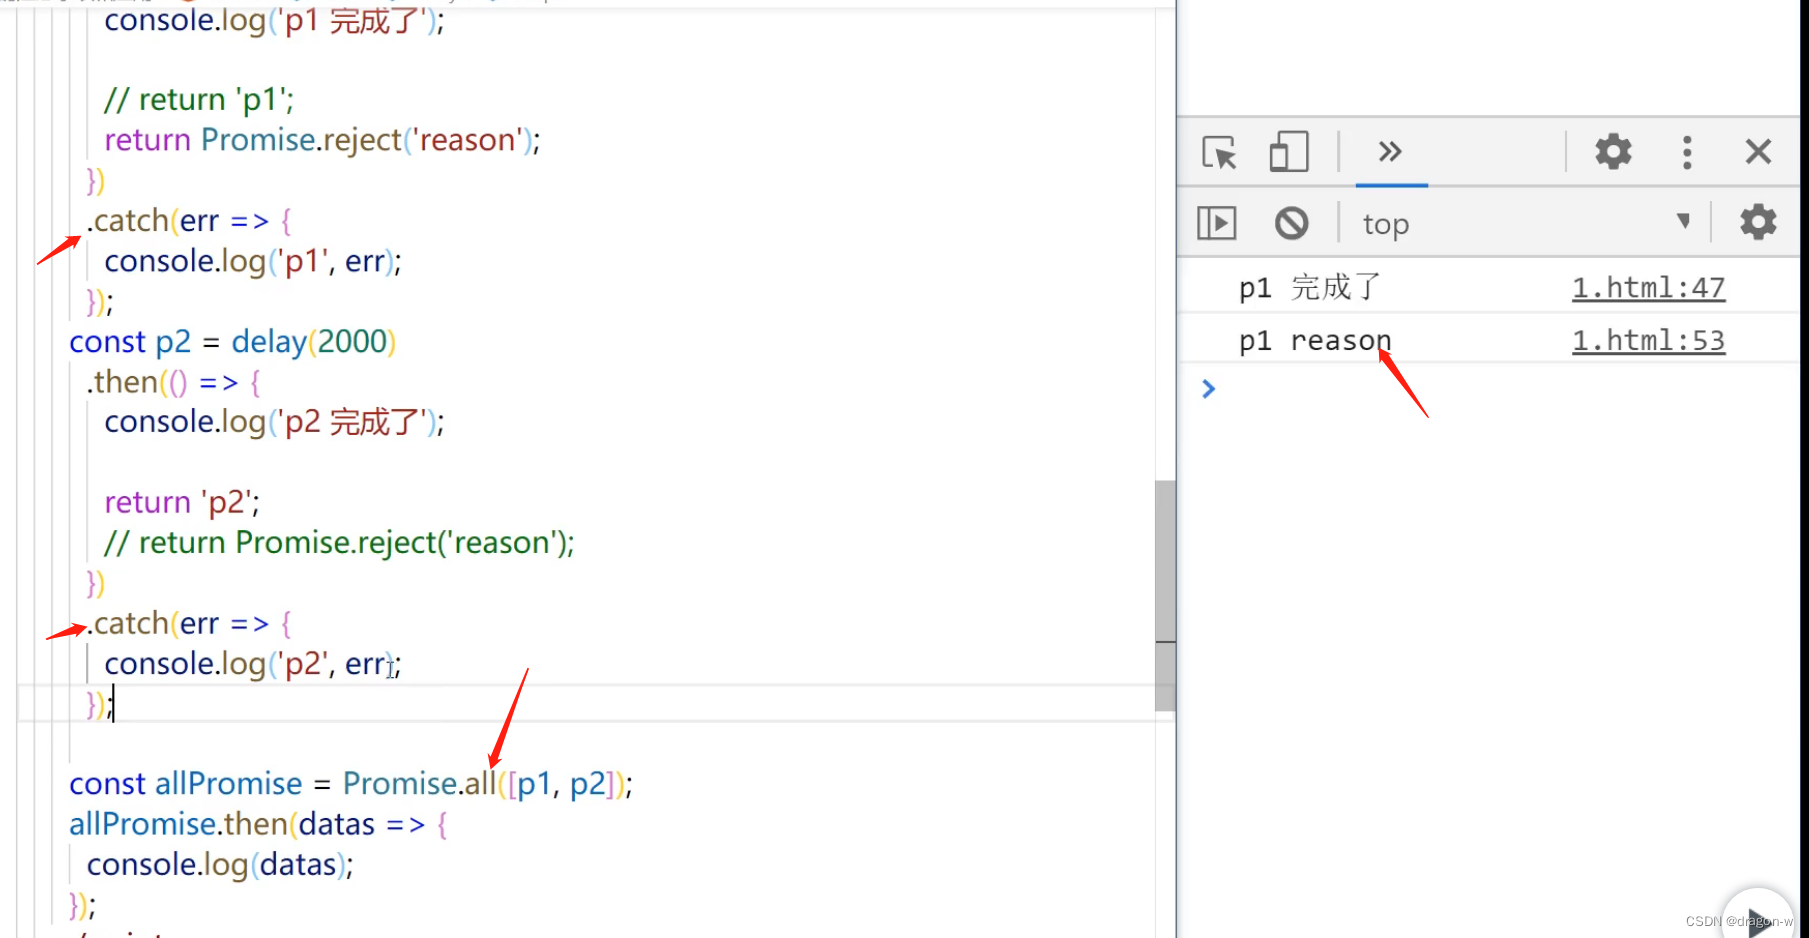This screenshot has height=938, width=1809.
Task: Click the allPromise.then(datas => line
Action: point(258,824)
